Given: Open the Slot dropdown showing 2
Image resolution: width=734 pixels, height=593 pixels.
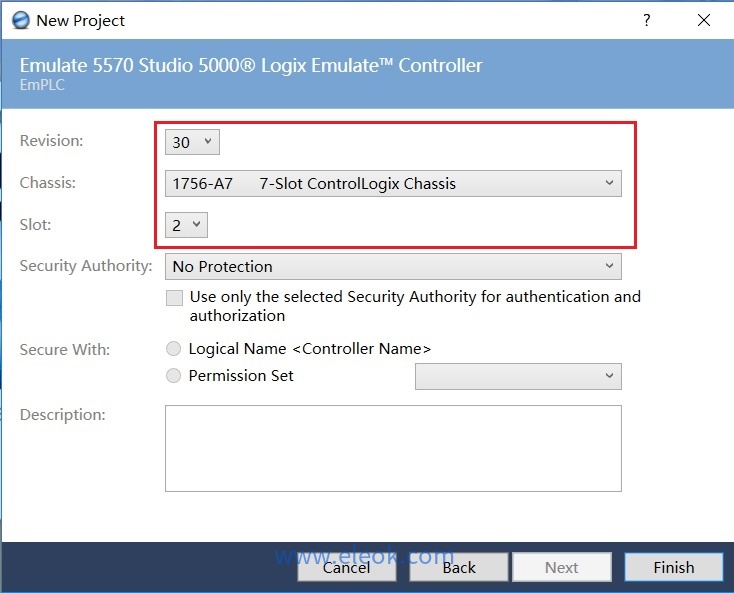Looking at the screenshot, I should point(187,225).
